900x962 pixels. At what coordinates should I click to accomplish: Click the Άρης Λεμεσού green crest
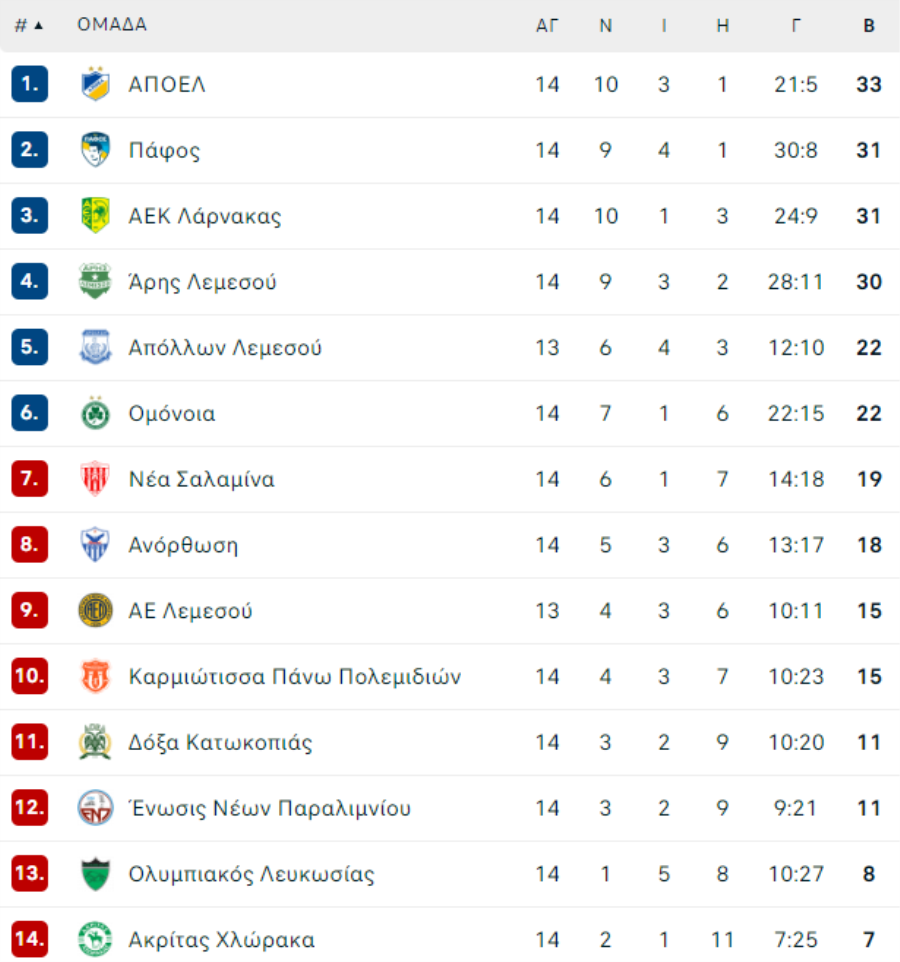(95, 281)
